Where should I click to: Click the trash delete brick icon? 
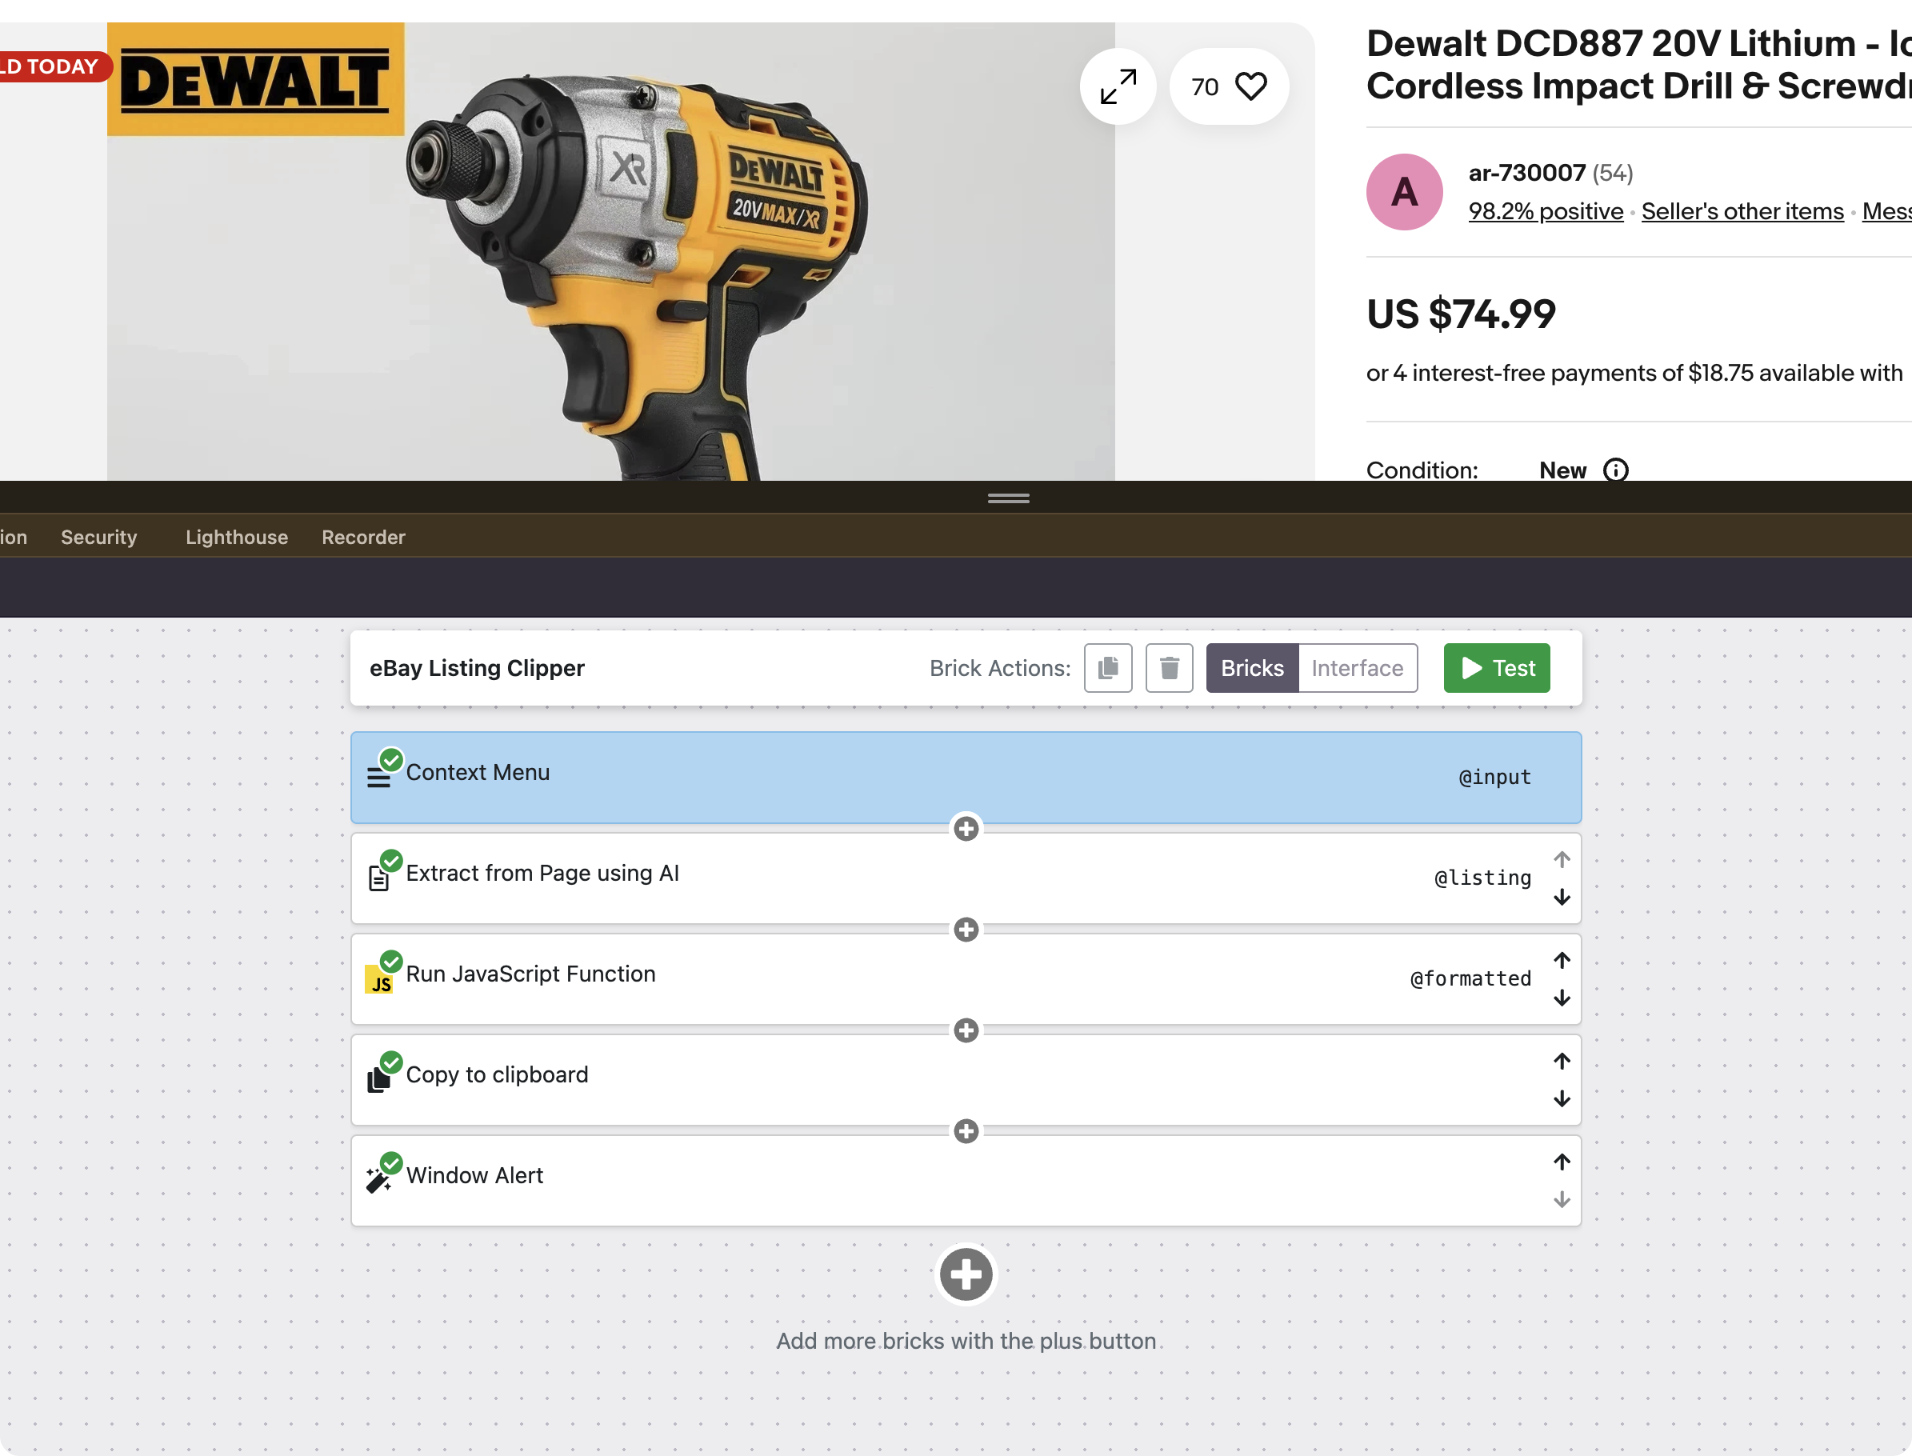click(1169, 668)
